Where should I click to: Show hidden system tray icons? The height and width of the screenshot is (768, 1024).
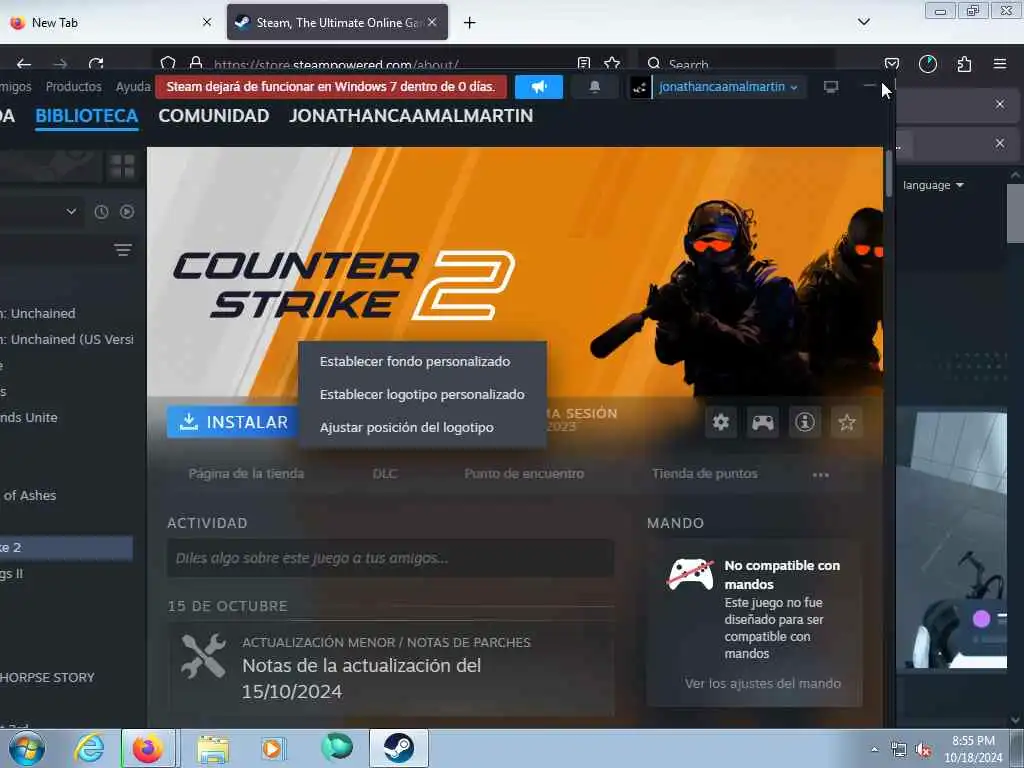(875, 750)
